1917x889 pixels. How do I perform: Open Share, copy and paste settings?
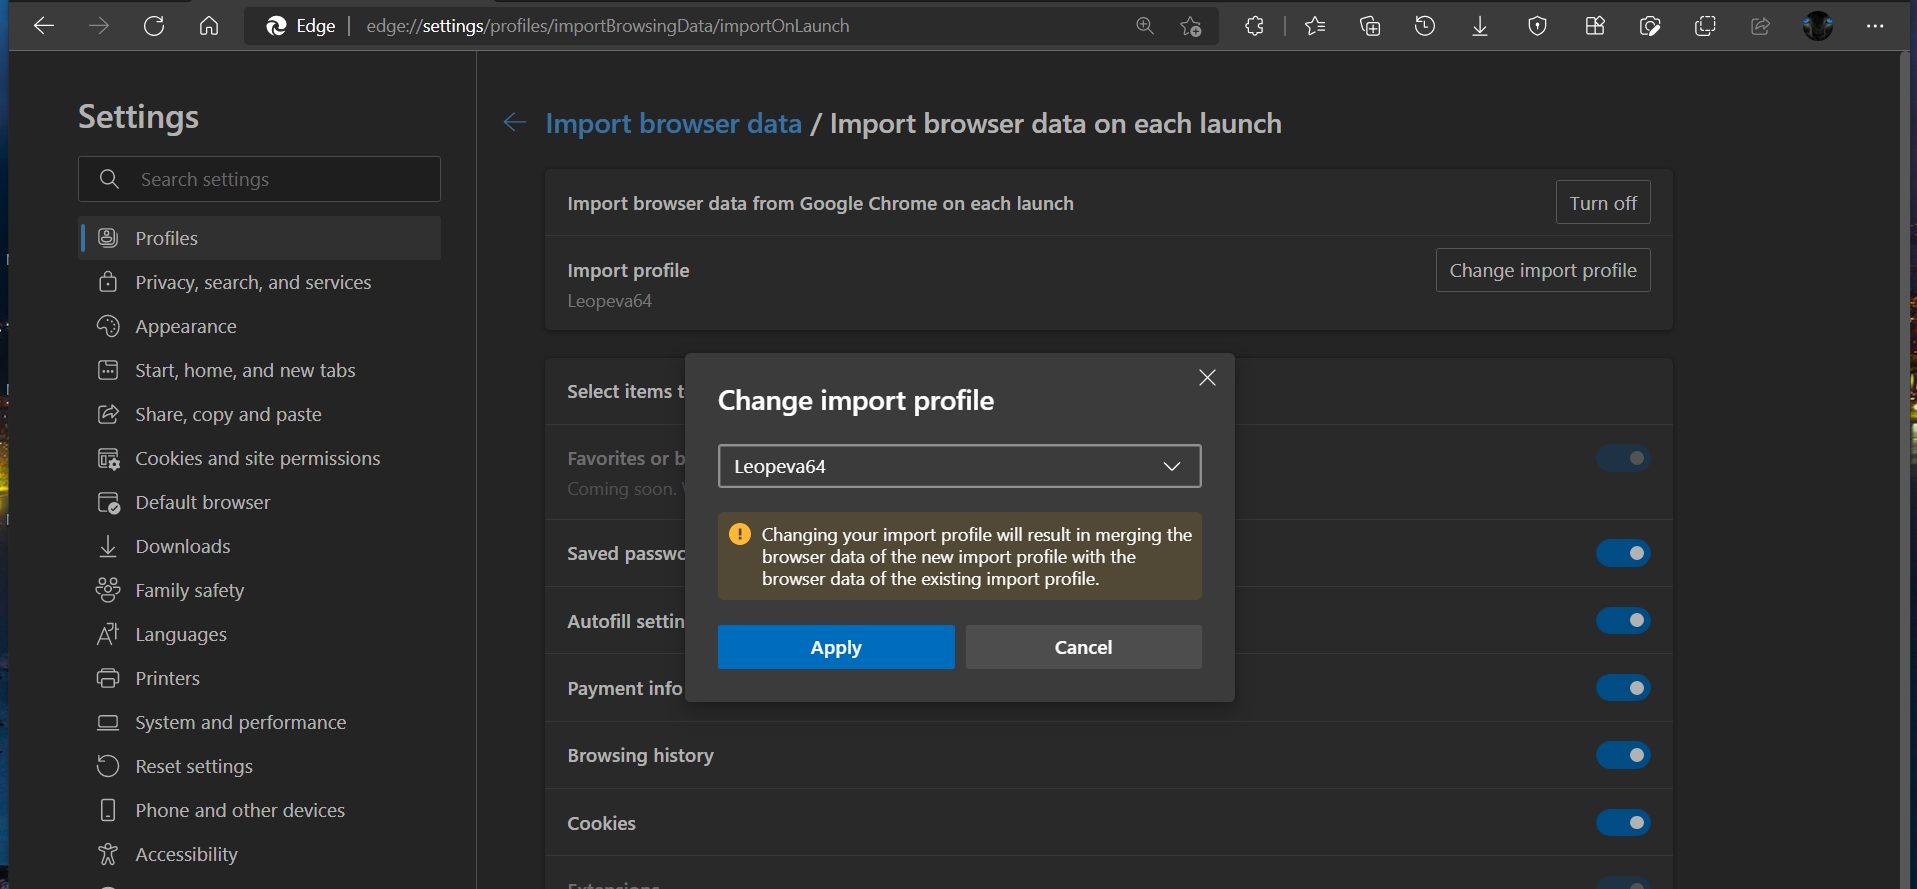pos(260,414)
